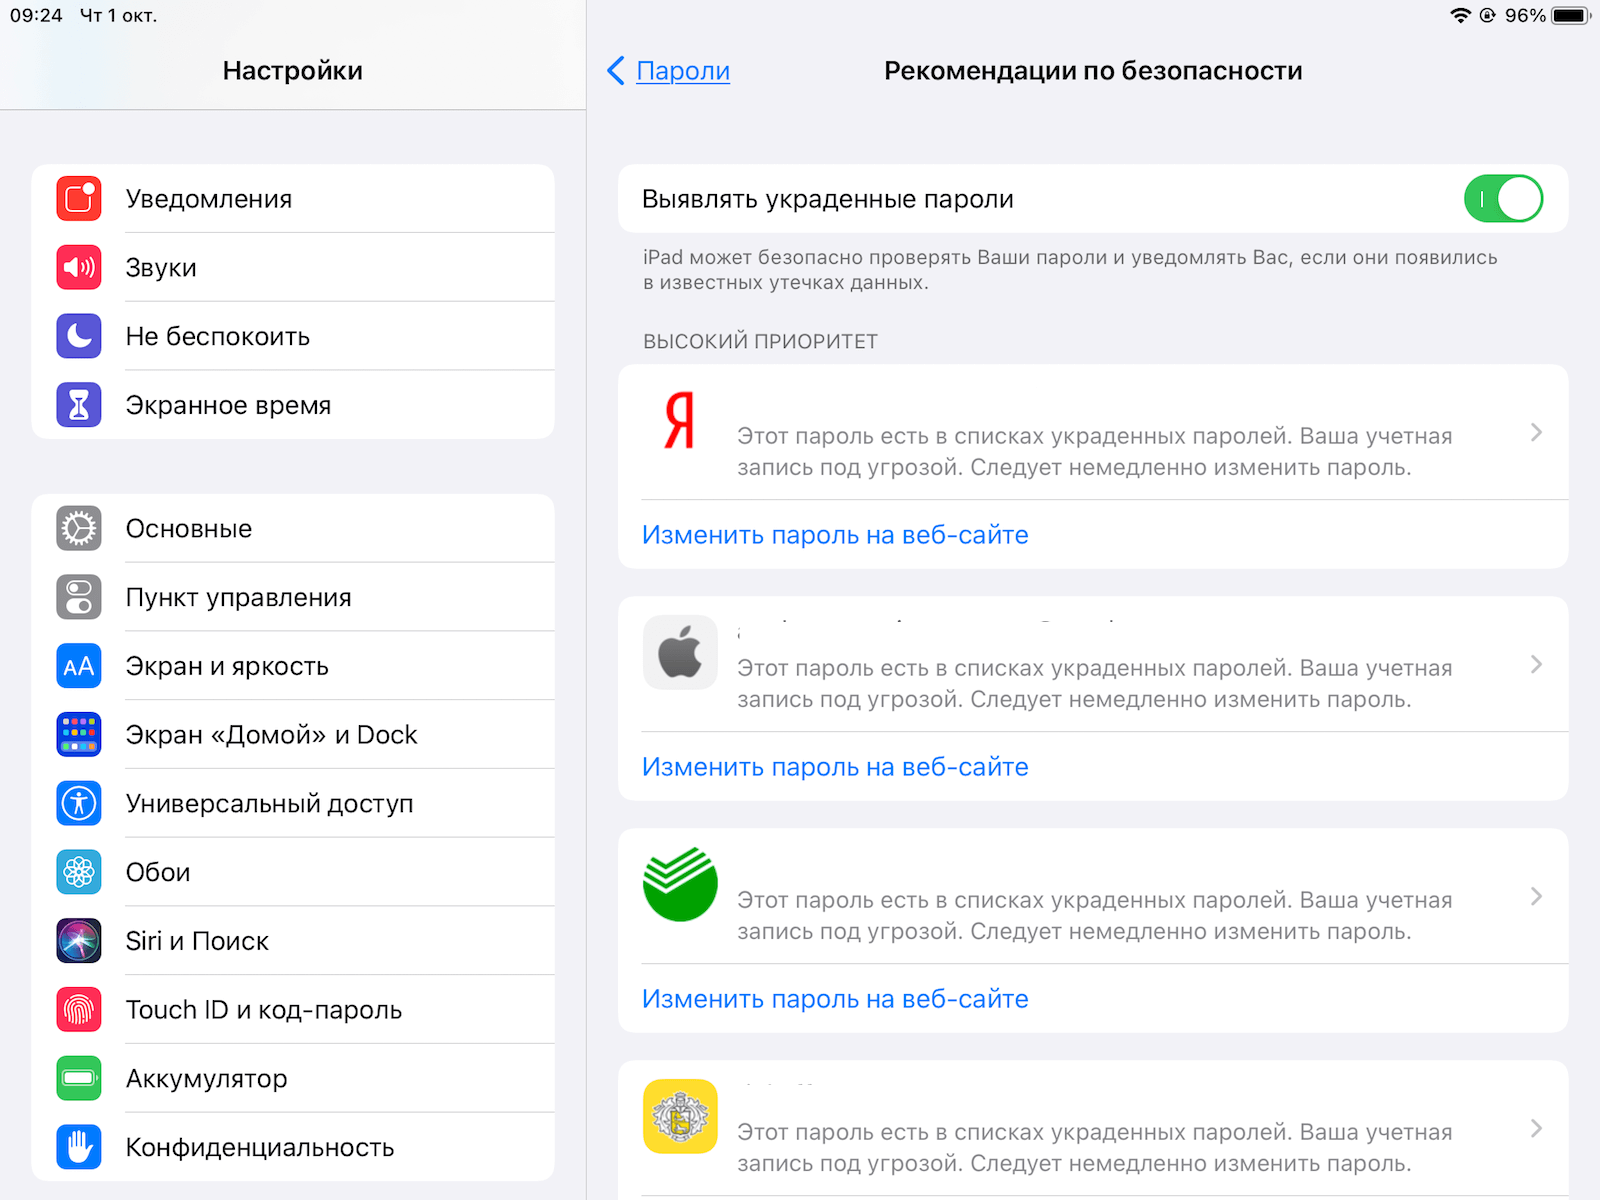Expand the Apple account entry chevron
This screenshot has height=1200, width=1600.
1537,664
